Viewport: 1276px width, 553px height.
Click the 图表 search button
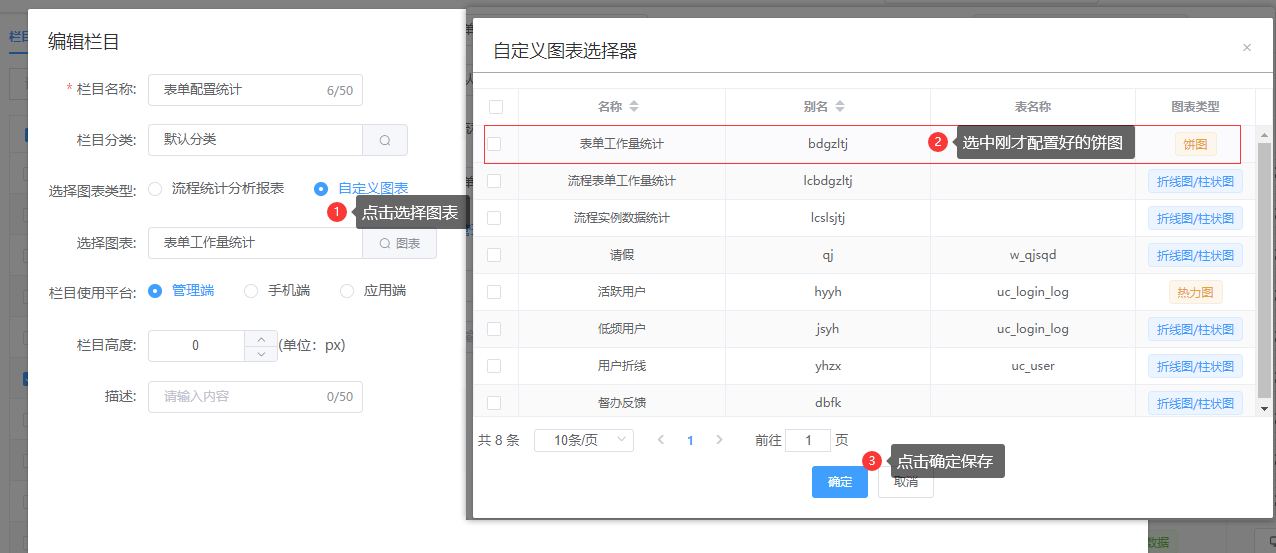399,243
